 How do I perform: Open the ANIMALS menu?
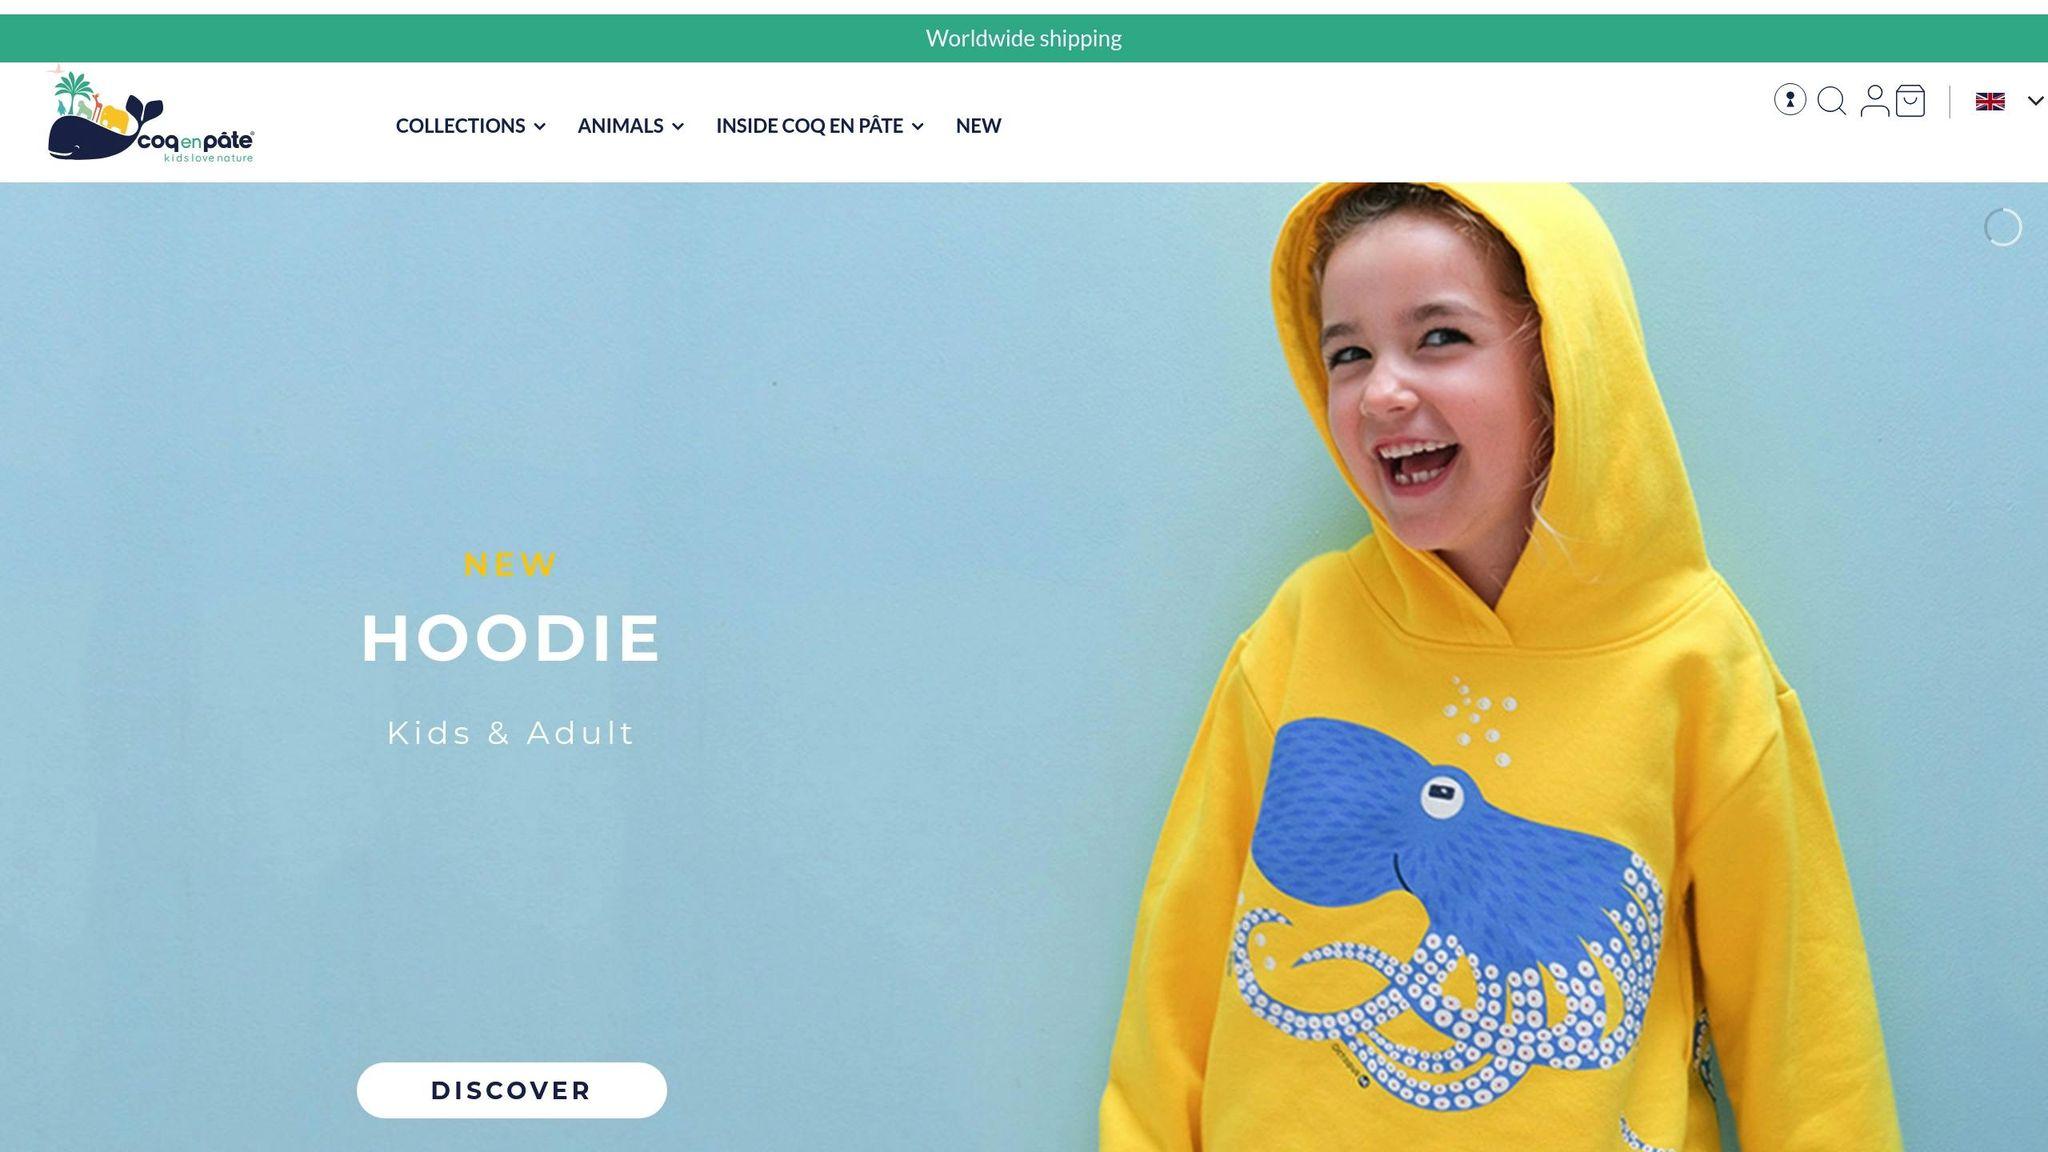tap(620, 126)
